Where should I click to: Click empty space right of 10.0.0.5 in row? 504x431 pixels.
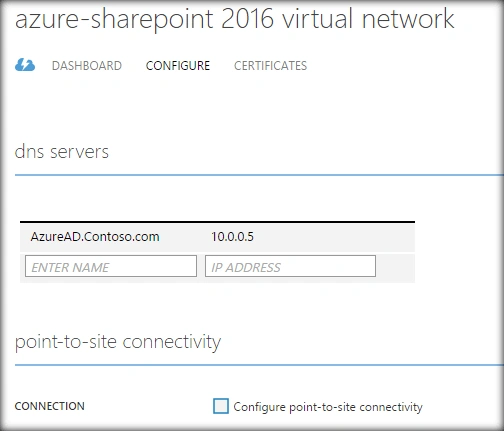pos(333,237)
